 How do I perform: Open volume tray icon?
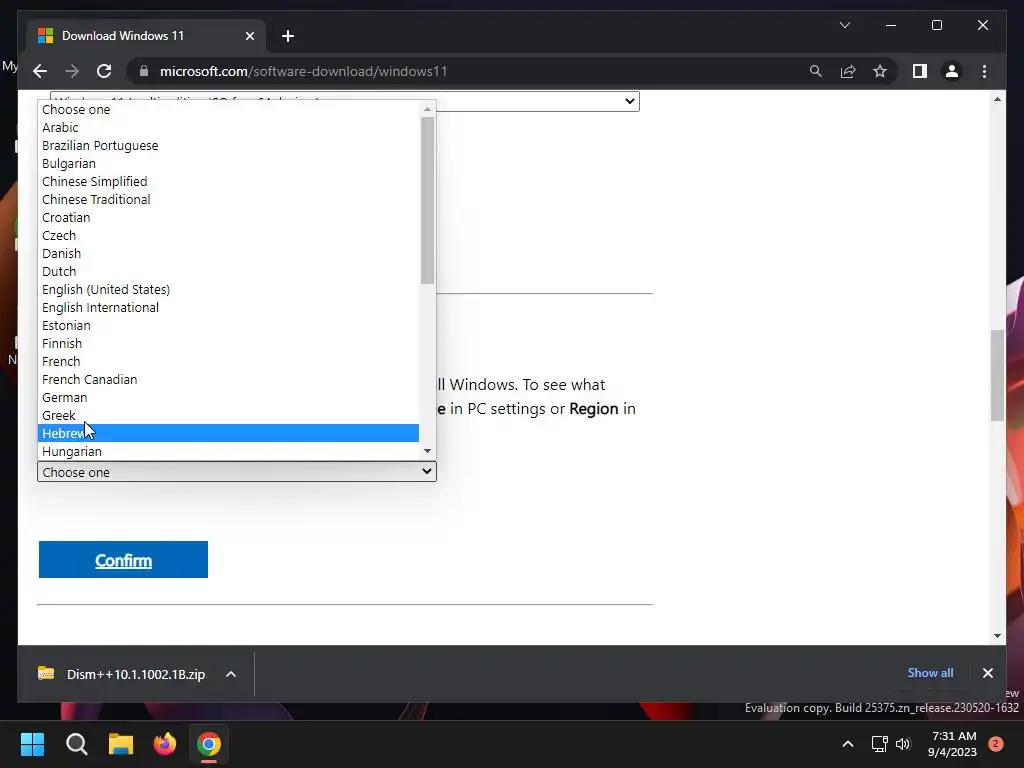903,744
